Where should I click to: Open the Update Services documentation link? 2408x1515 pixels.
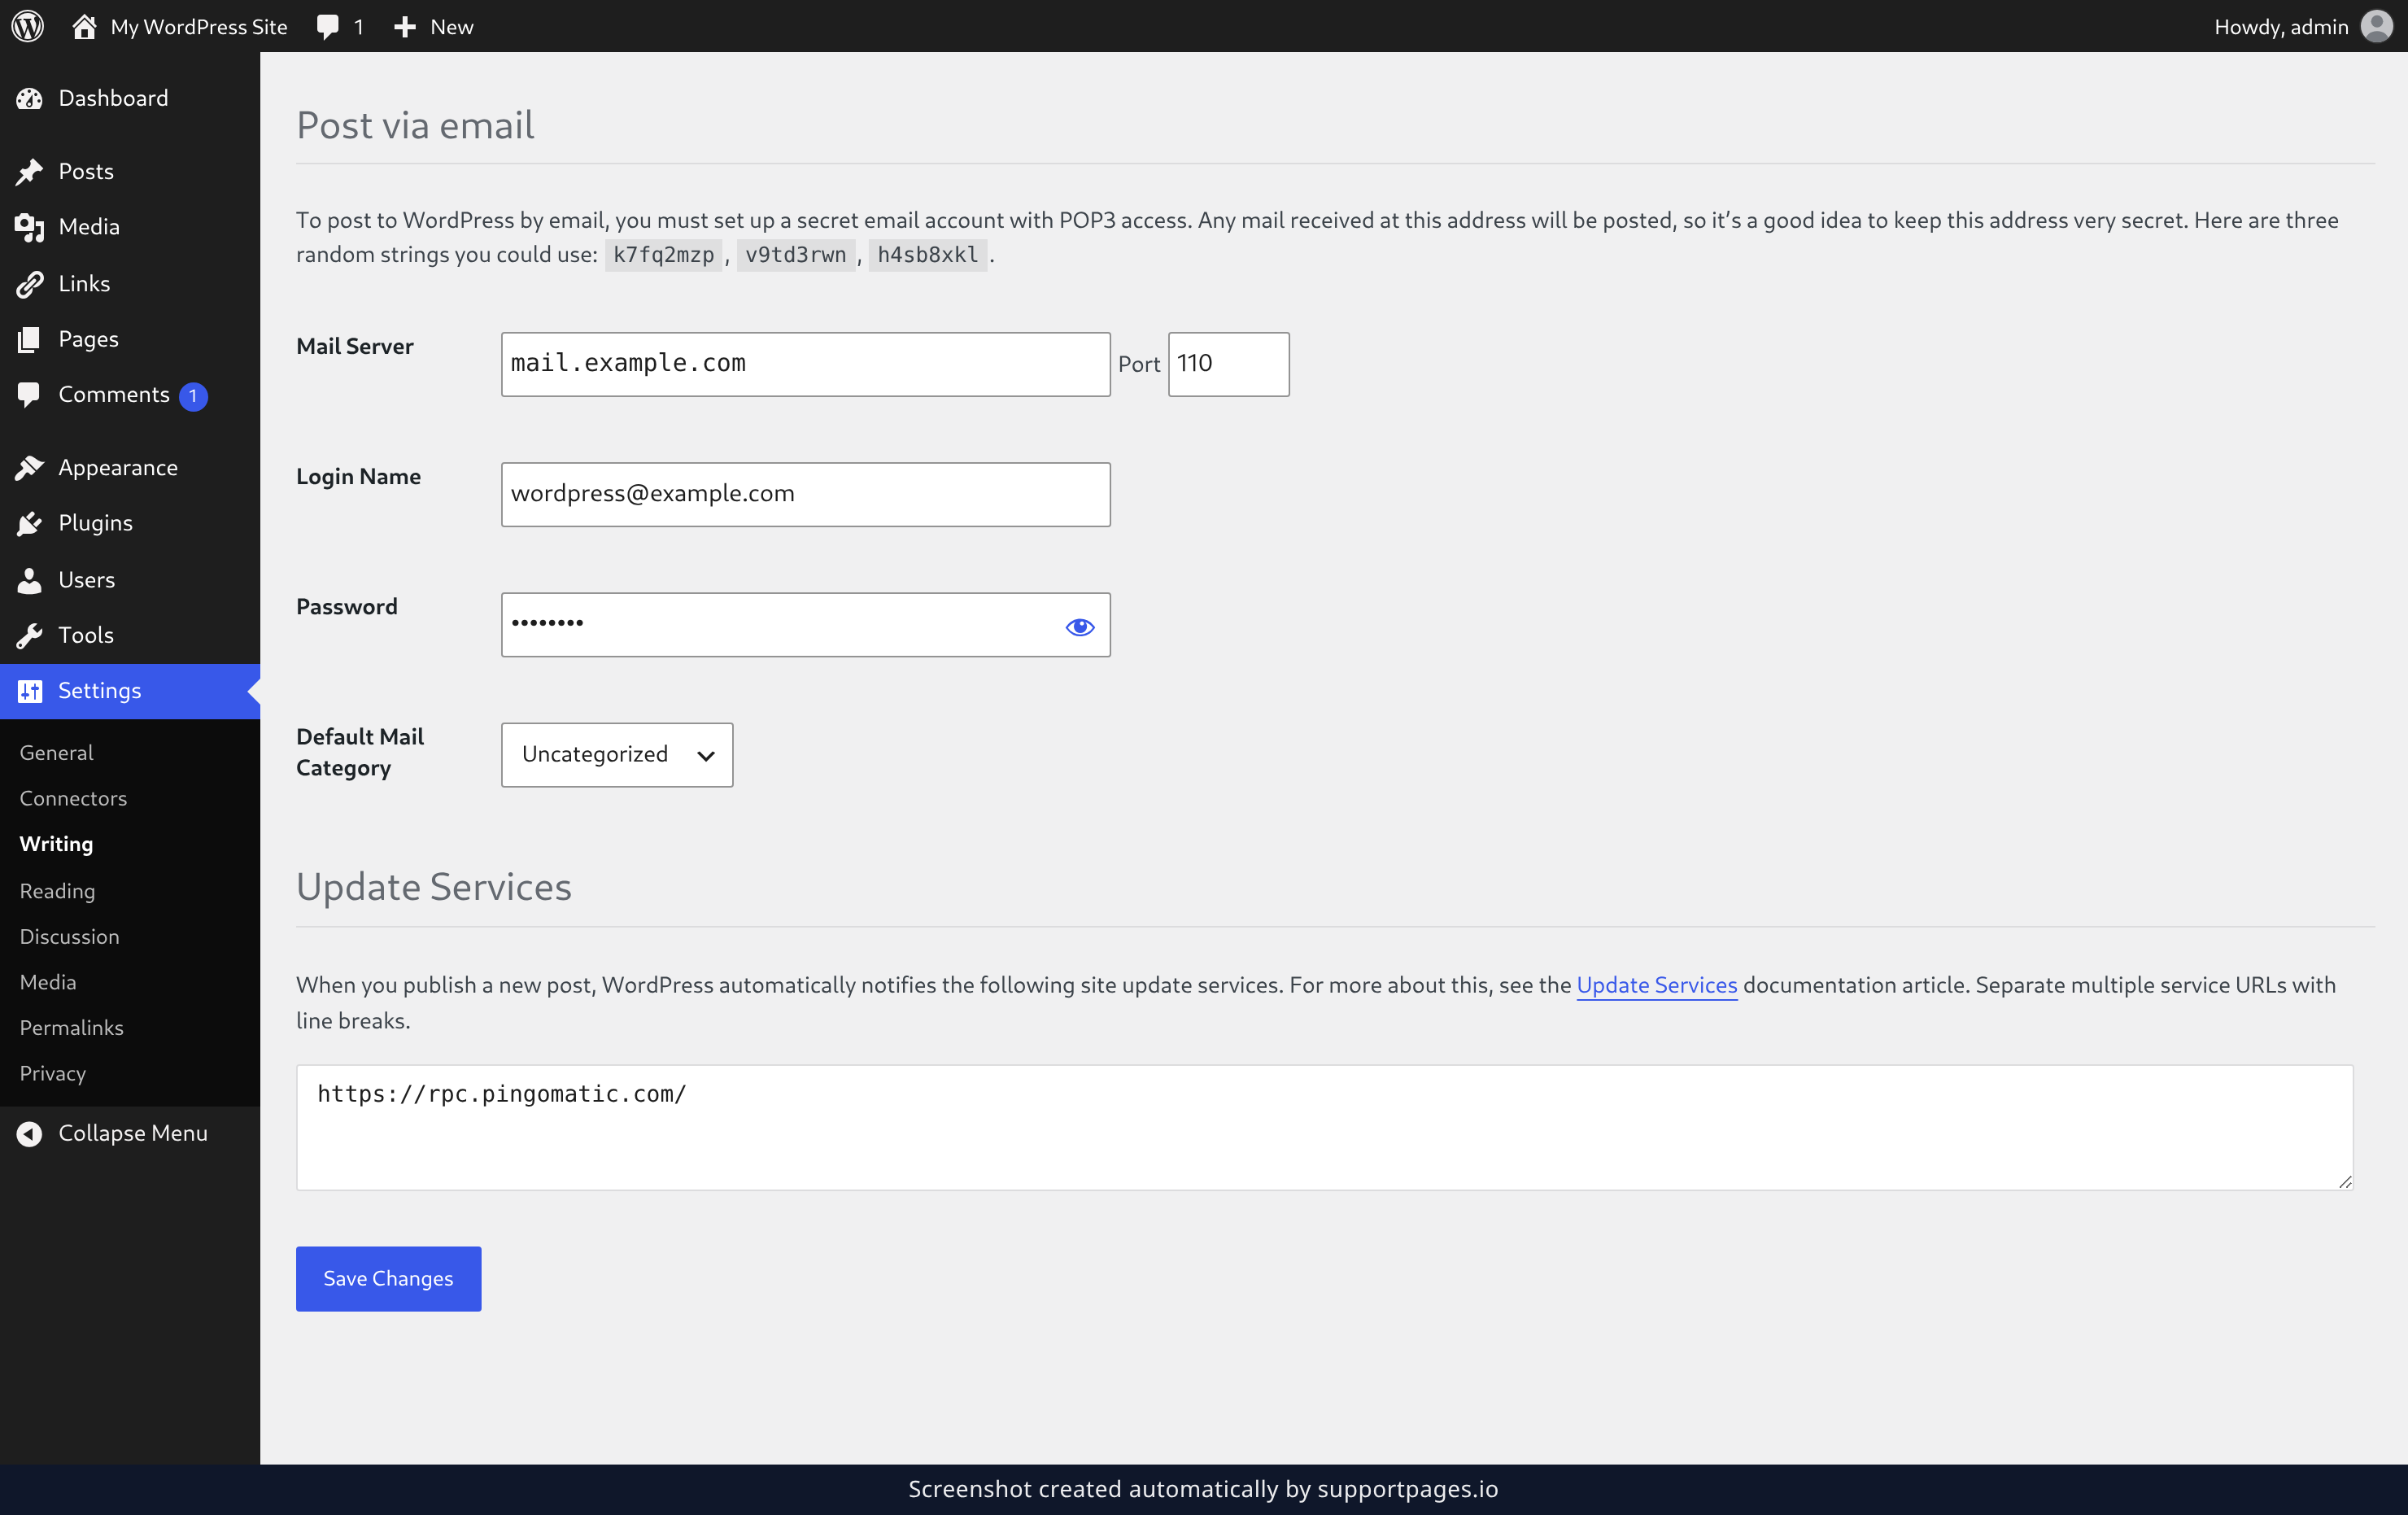click(x=1656, y=985)
